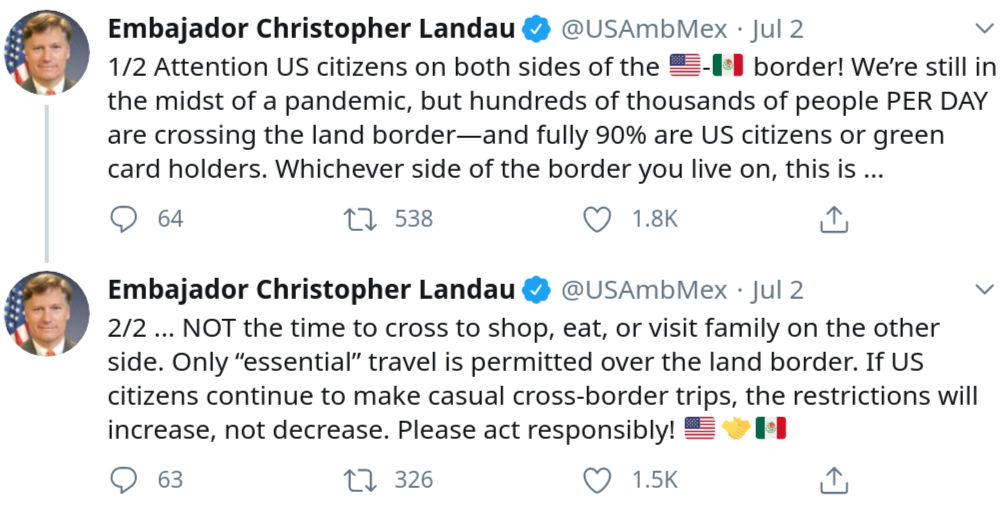Screen dimensions: 1002x507
Task: Like the second tweet with 1.5K likes
Action: pos(597,480)
